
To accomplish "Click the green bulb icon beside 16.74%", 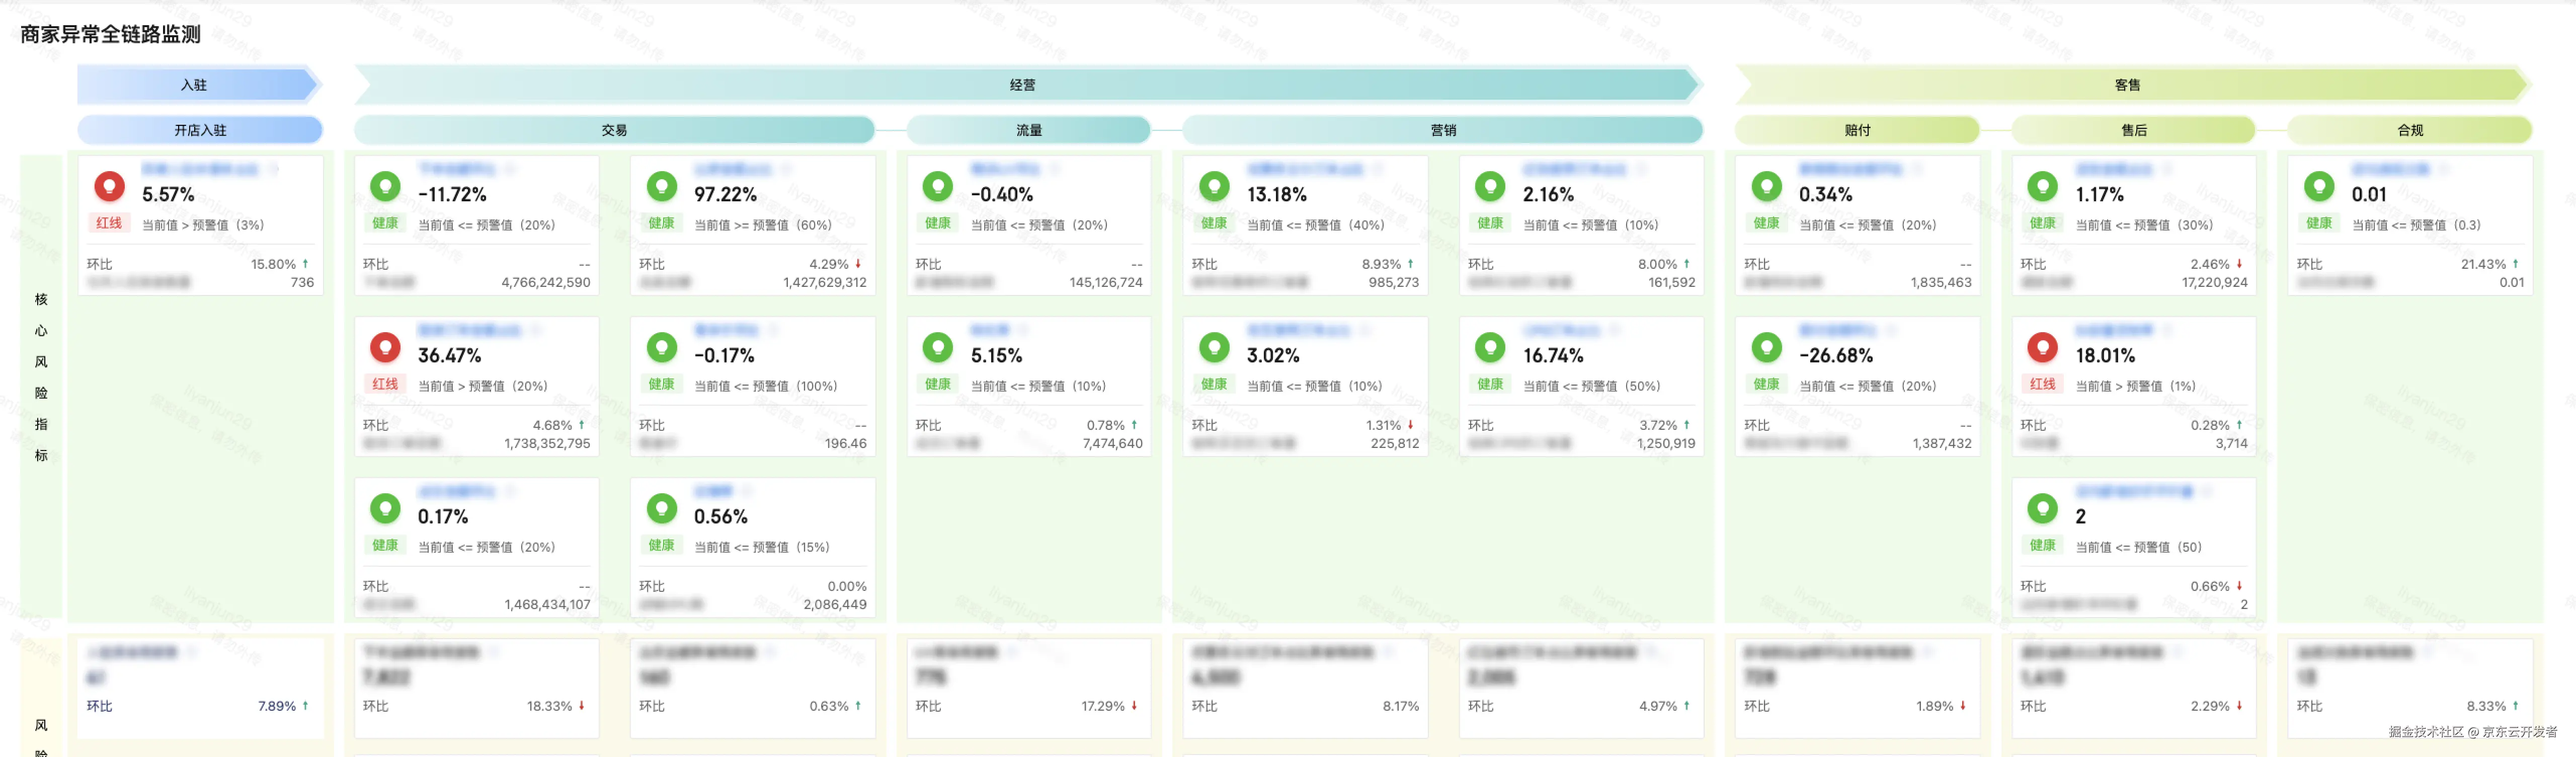I will coord(1490,347).
